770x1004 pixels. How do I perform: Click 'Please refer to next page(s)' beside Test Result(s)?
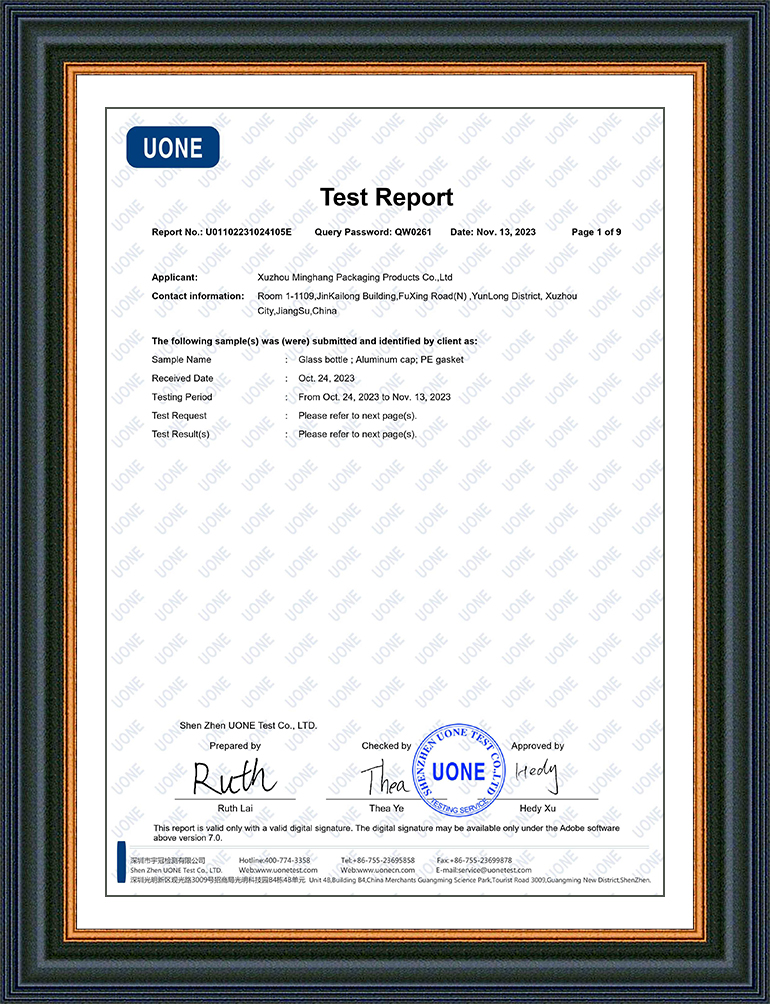(x=357, y=434)
